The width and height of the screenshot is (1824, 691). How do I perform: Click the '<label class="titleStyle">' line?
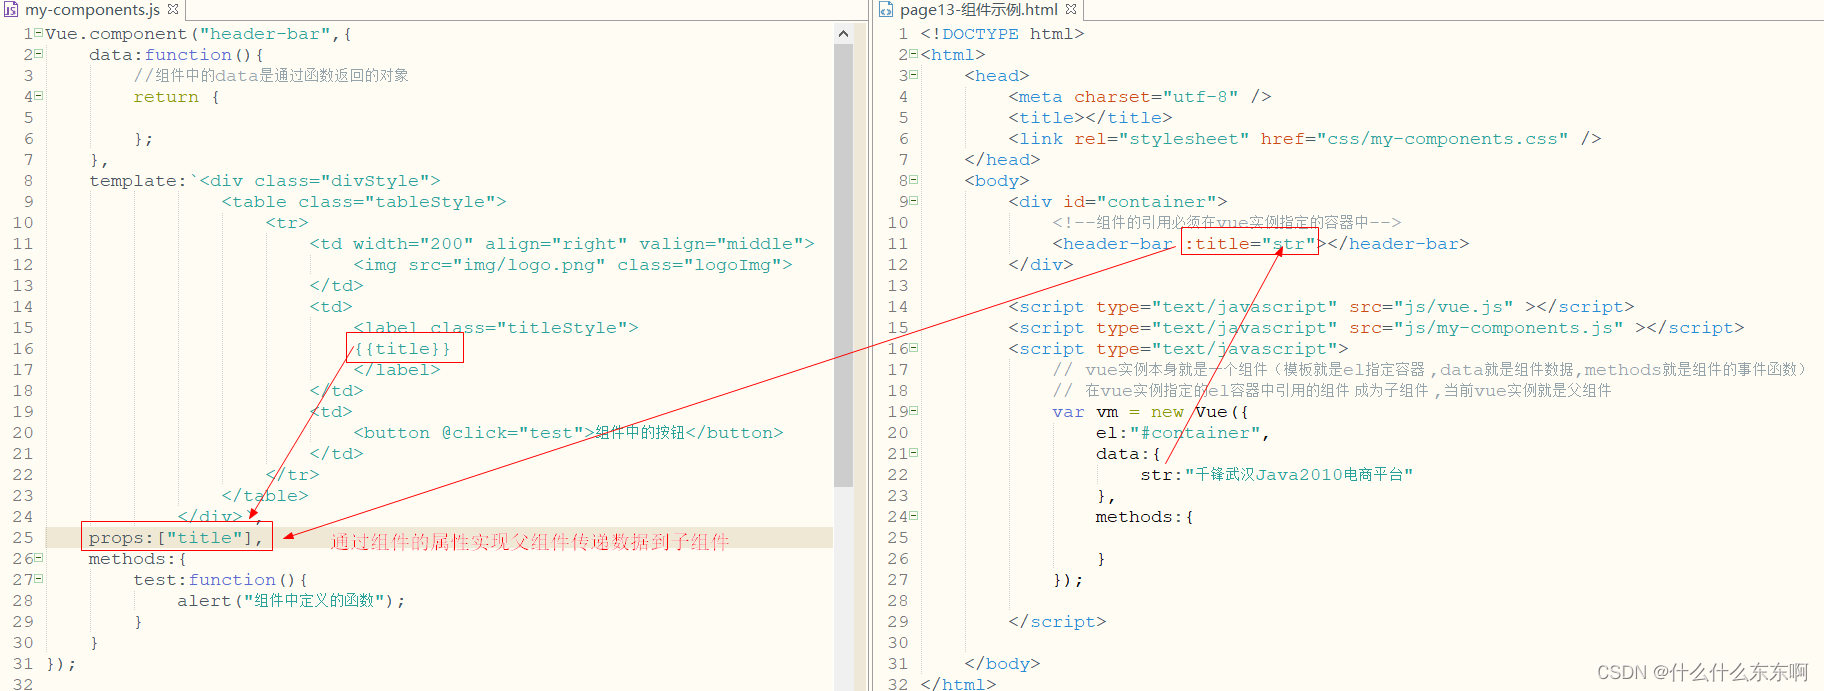[496, 328]
